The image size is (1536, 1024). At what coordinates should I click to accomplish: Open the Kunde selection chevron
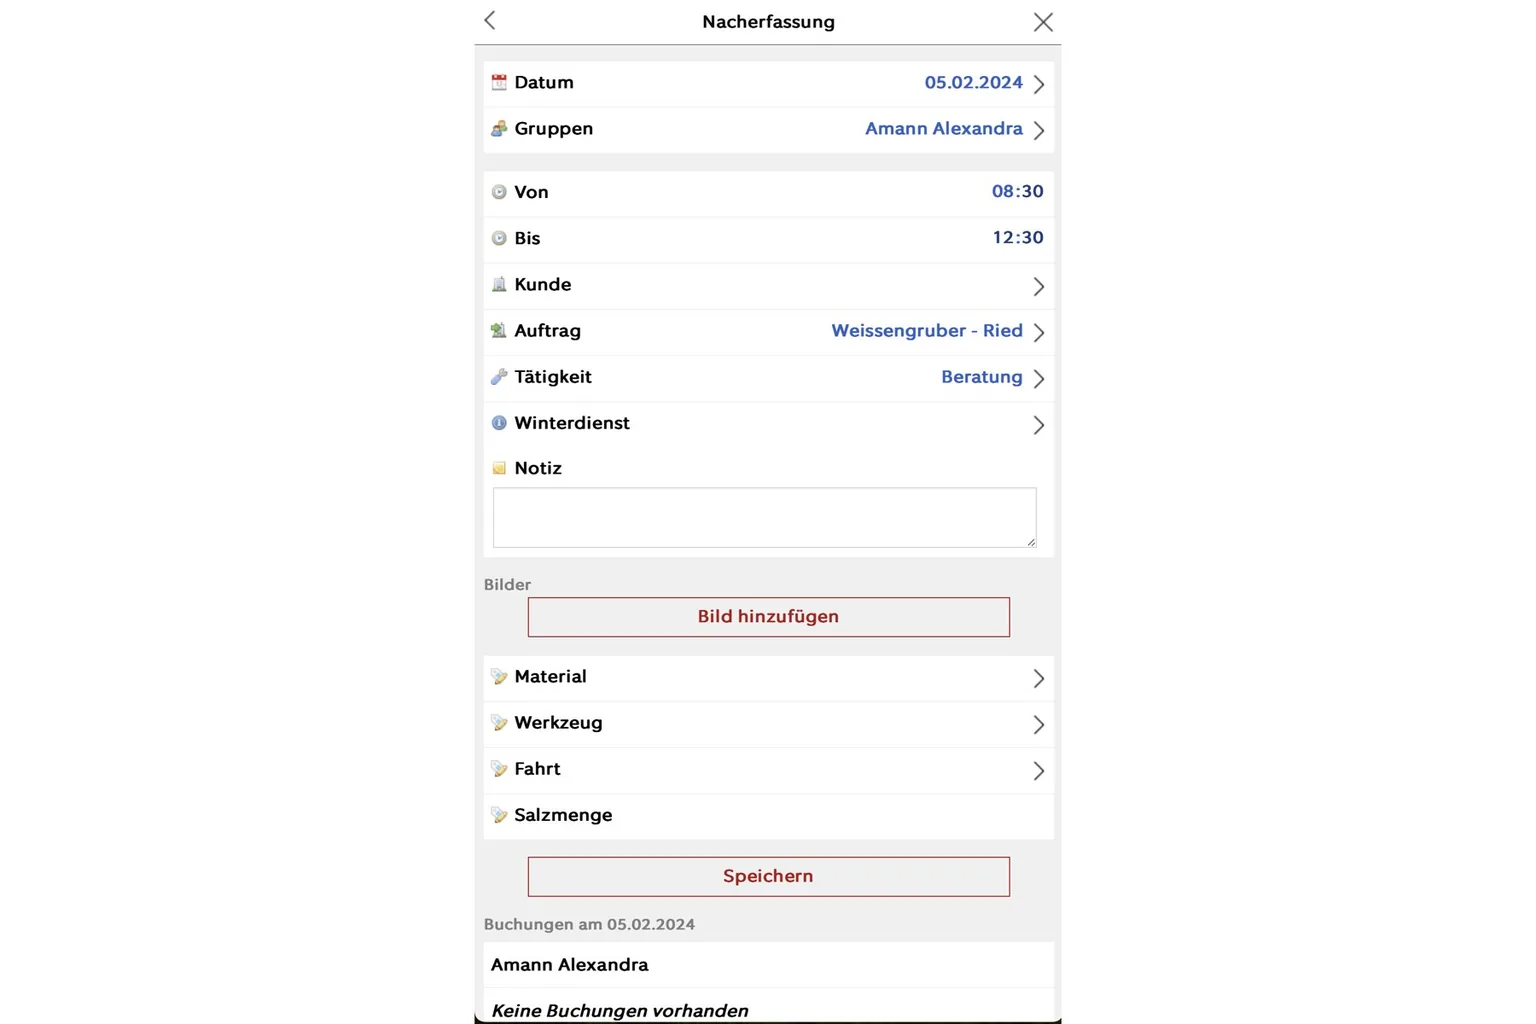coord(1039,286)
